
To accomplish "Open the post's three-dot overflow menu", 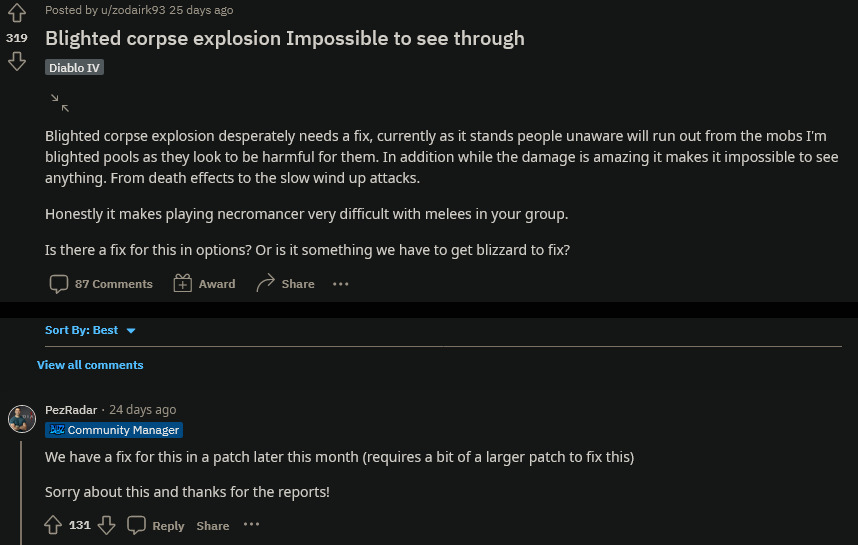I will click(341, 284).
